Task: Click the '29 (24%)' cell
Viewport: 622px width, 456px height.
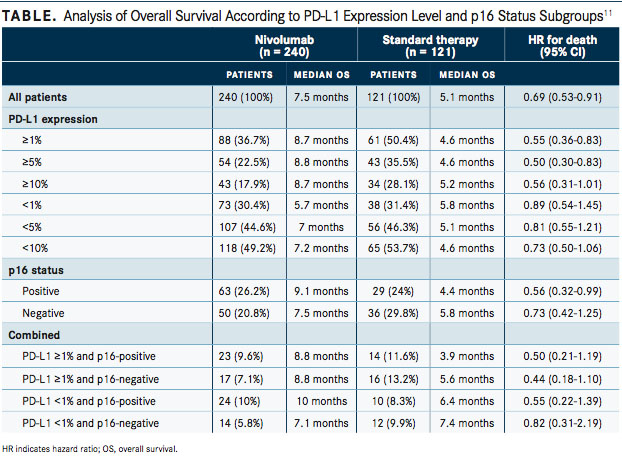Action: [x=393, y=291]
